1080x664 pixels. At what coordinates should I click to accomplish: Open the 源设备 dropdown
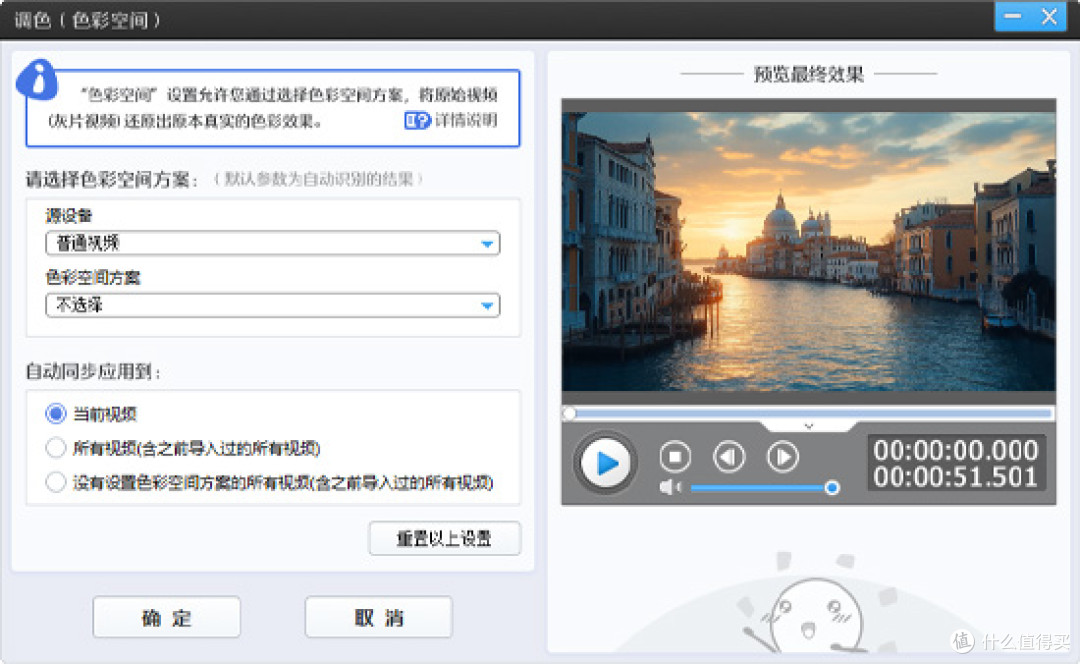coord(273,243)
